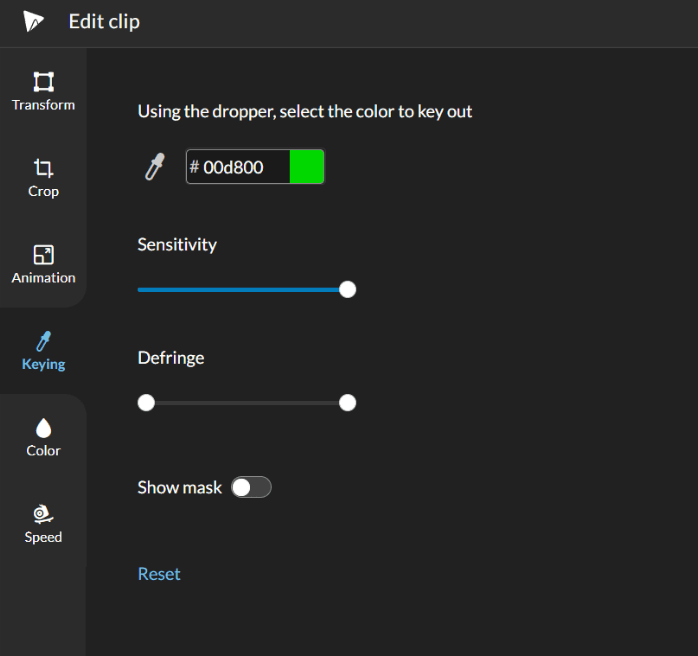Image resolution: width=698 pixels, height=656 pixels.
Task: Open the Color droplet icon
Action: (43, 428)
